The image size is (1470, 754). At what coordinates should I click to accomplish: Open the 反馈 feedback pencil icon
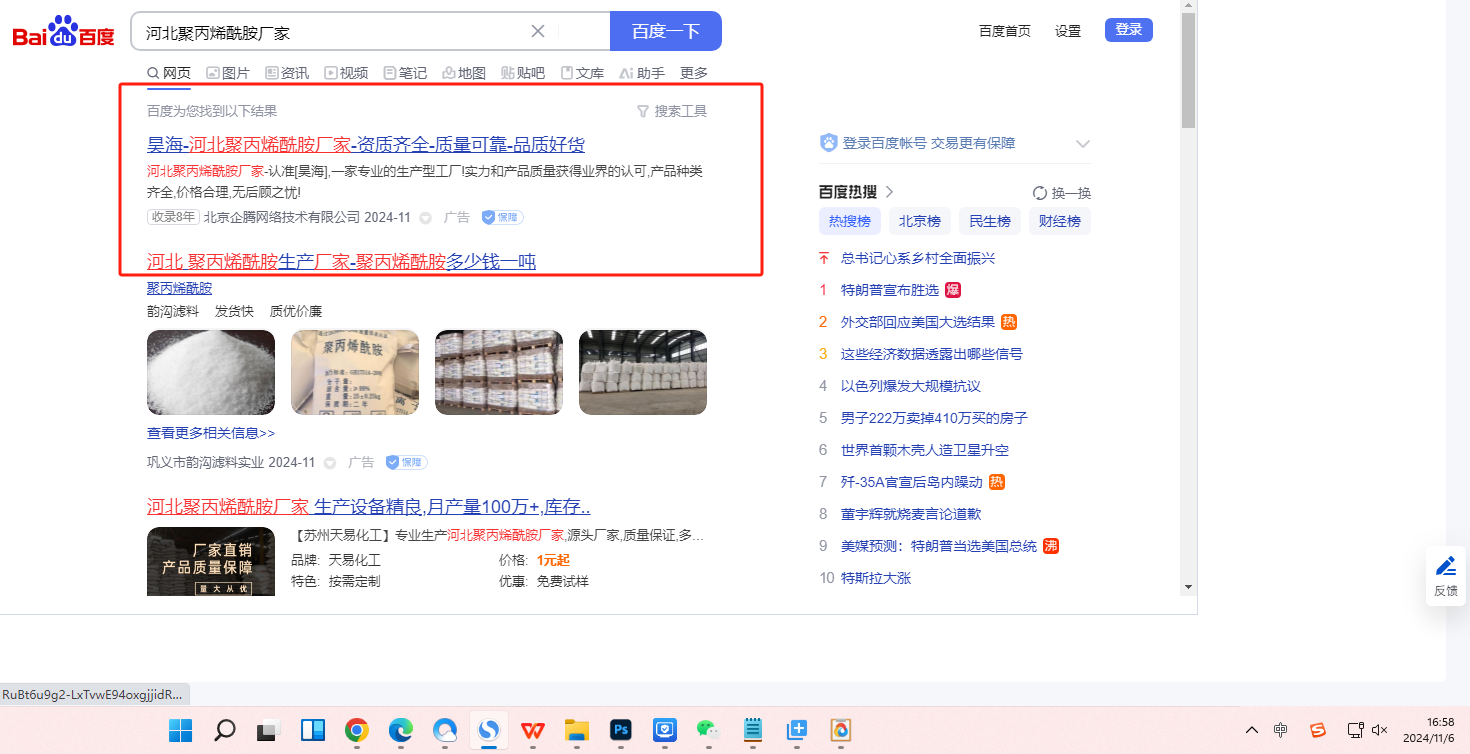[1446, 567]
